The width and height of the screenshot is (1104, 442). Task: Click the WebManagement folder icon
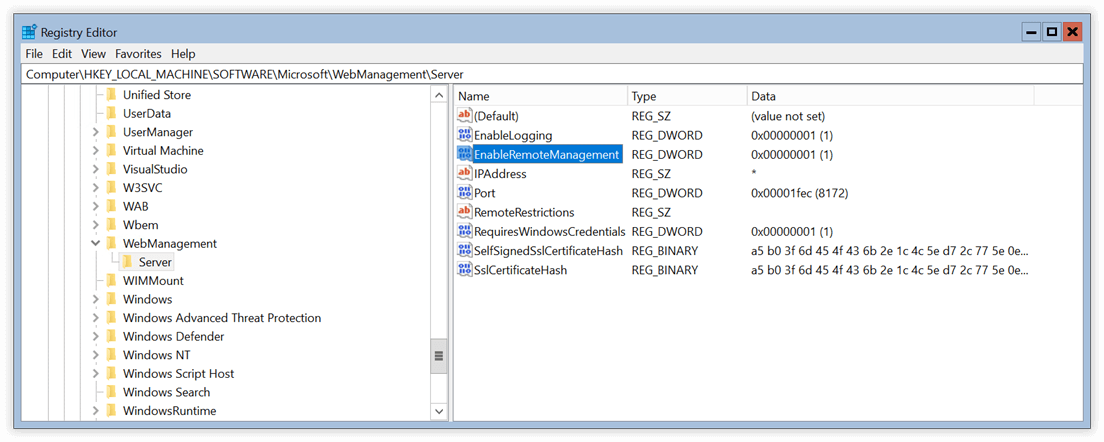(x=111, y=244)
